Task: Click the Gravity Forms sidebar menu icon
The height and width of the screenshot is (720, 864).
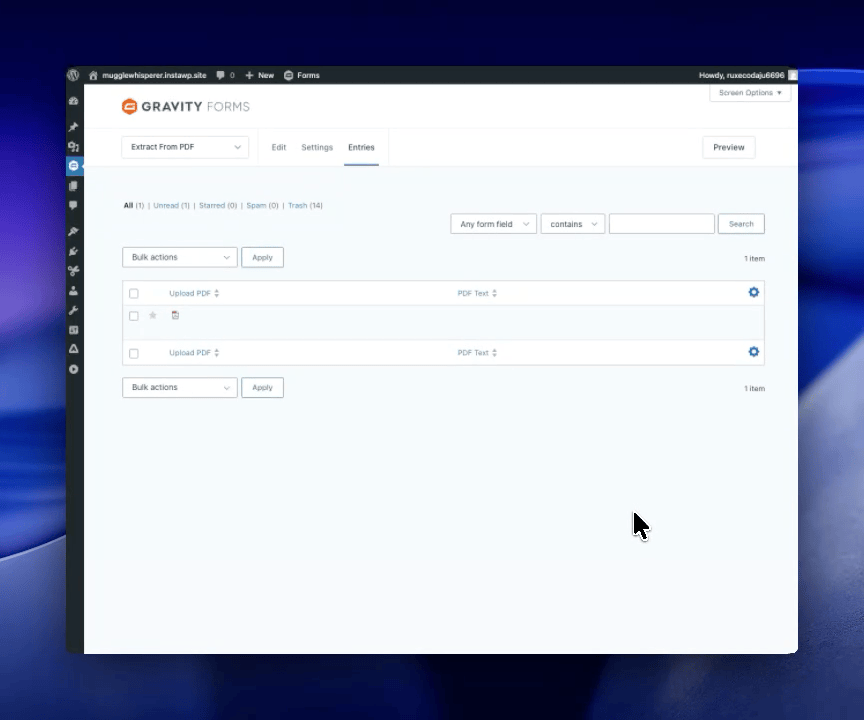Action: point(73,165)
